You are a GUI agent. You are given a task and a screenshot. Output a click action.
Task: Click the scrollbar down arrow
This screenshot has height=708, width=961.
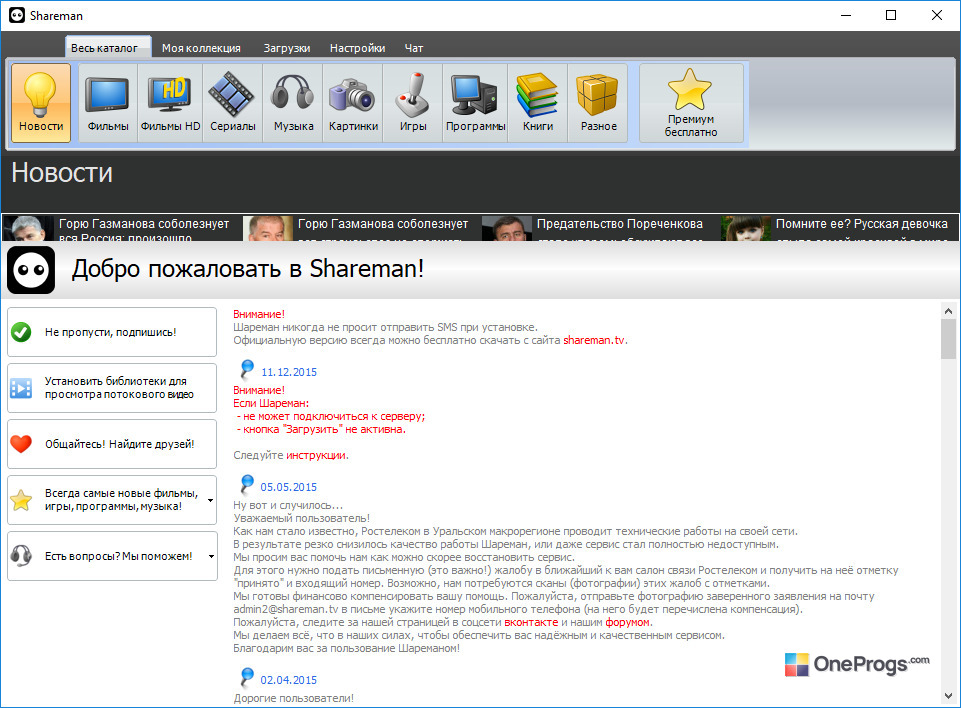pos(949,696)
